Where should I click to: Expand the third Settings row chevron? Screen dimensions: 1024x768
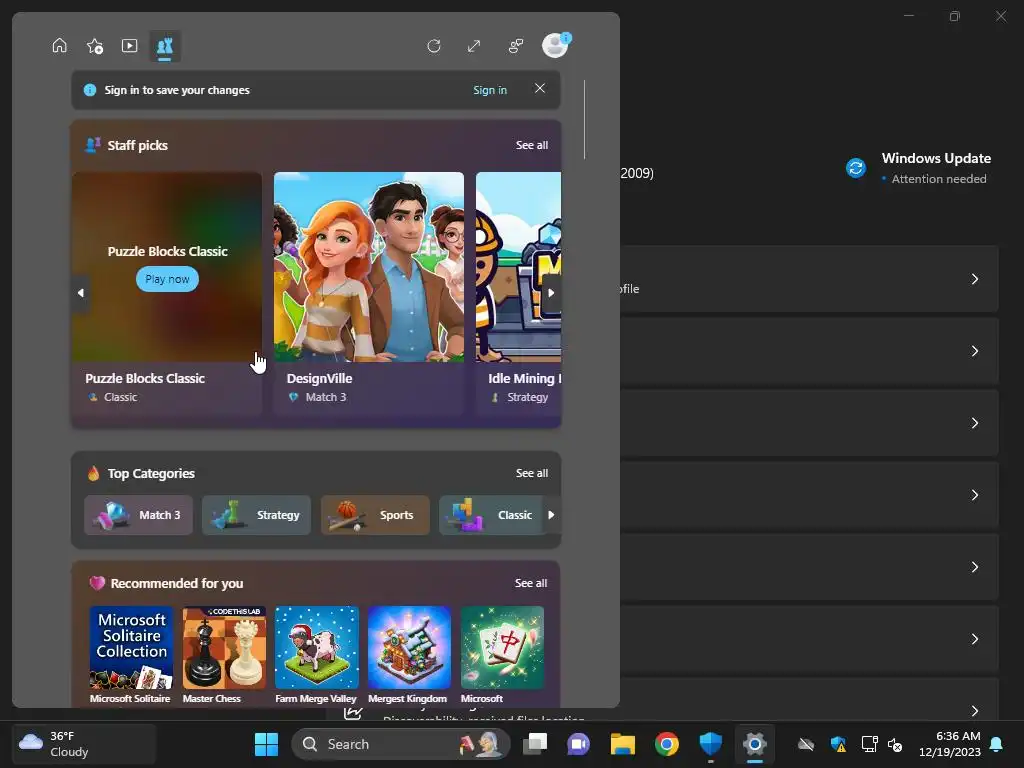click(x=974, y=423)
